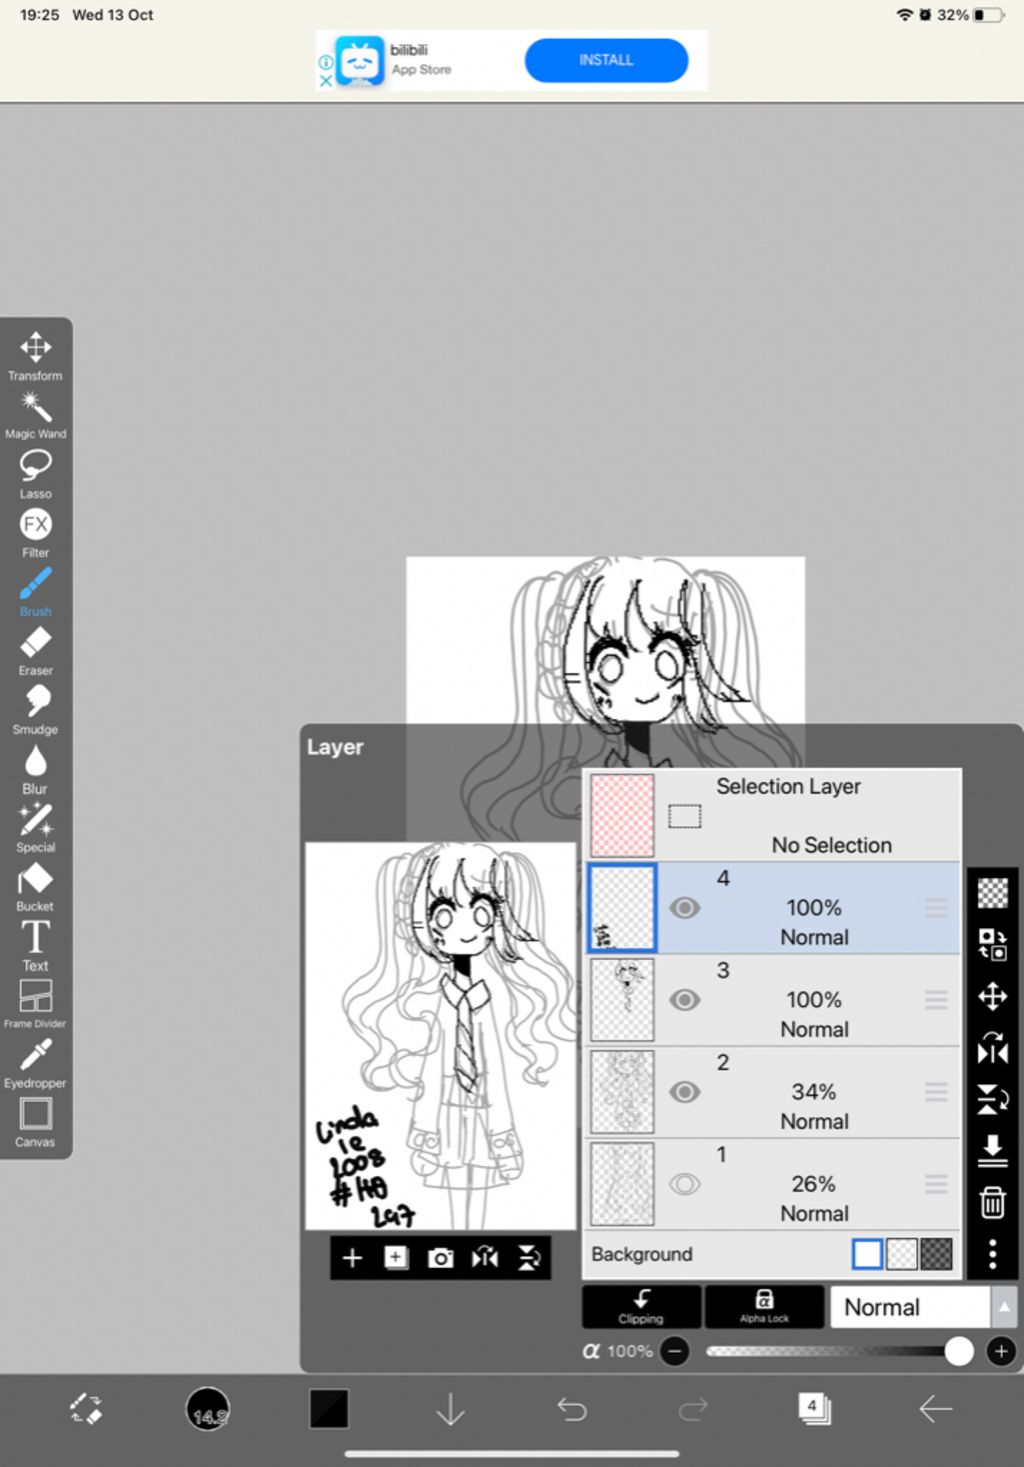1024x1467 pixels.
Task: Choose the light transparent background option
Action: point(902,1254)
